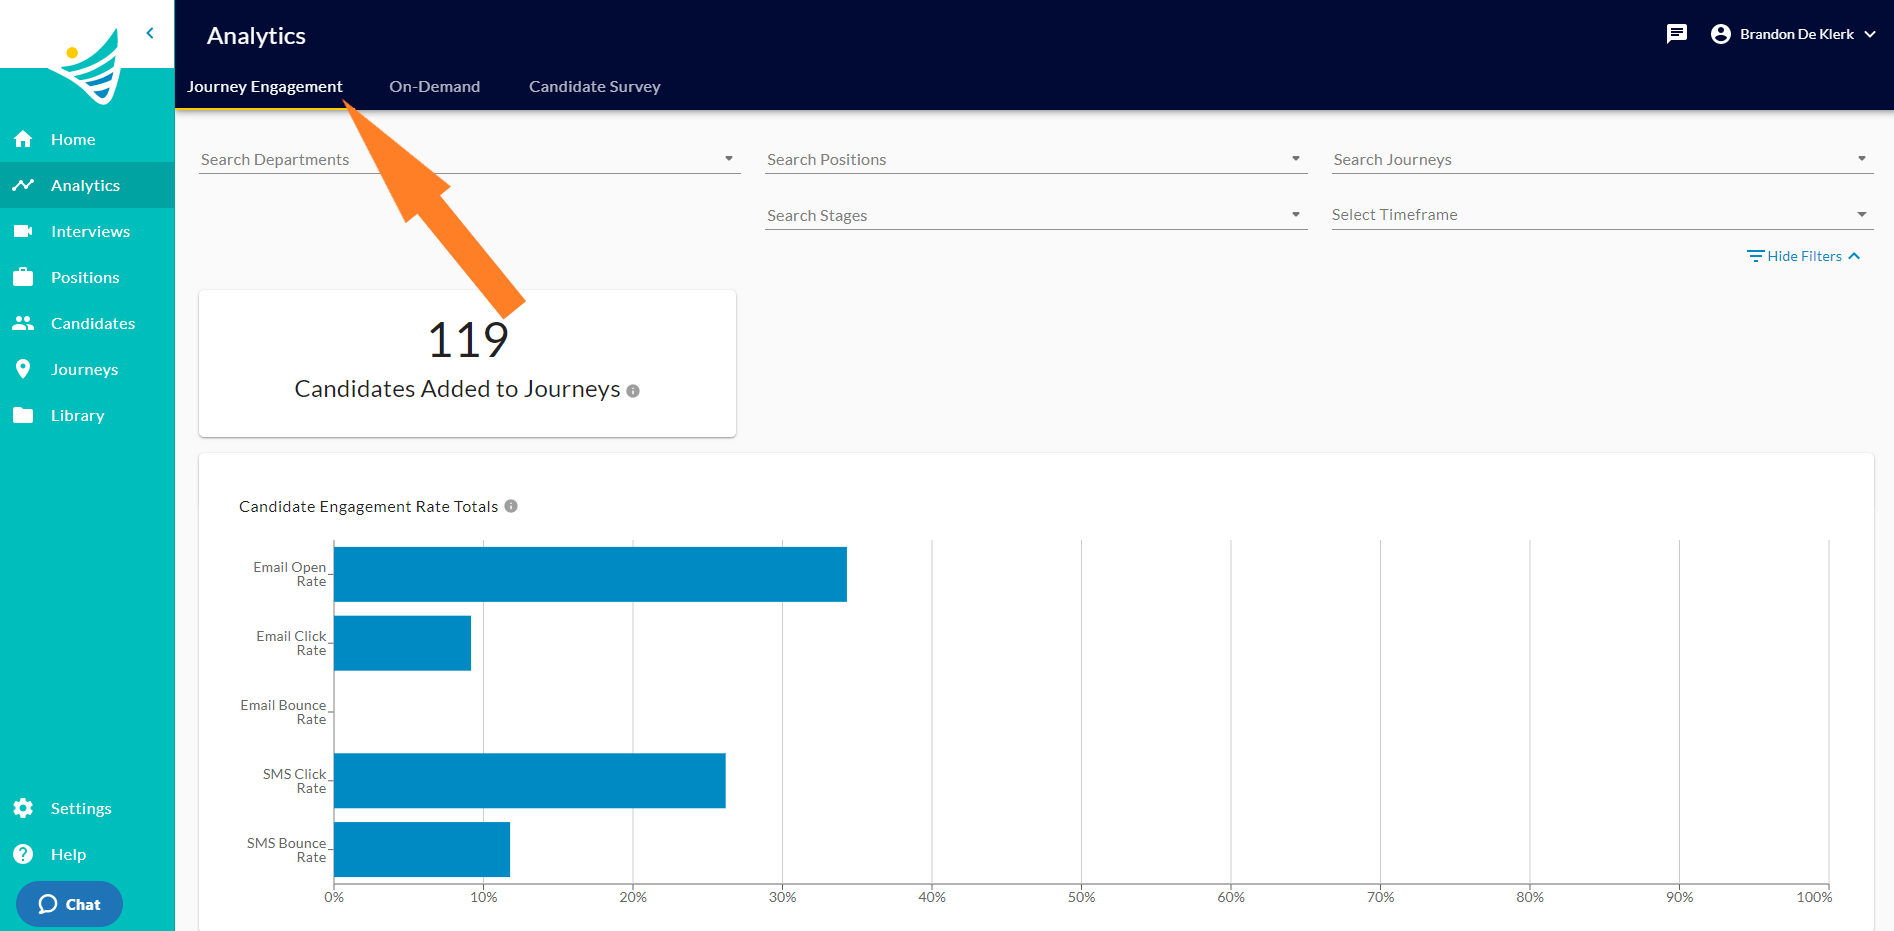
Task: Click the Library folder icon
Action: coord(23,415)
